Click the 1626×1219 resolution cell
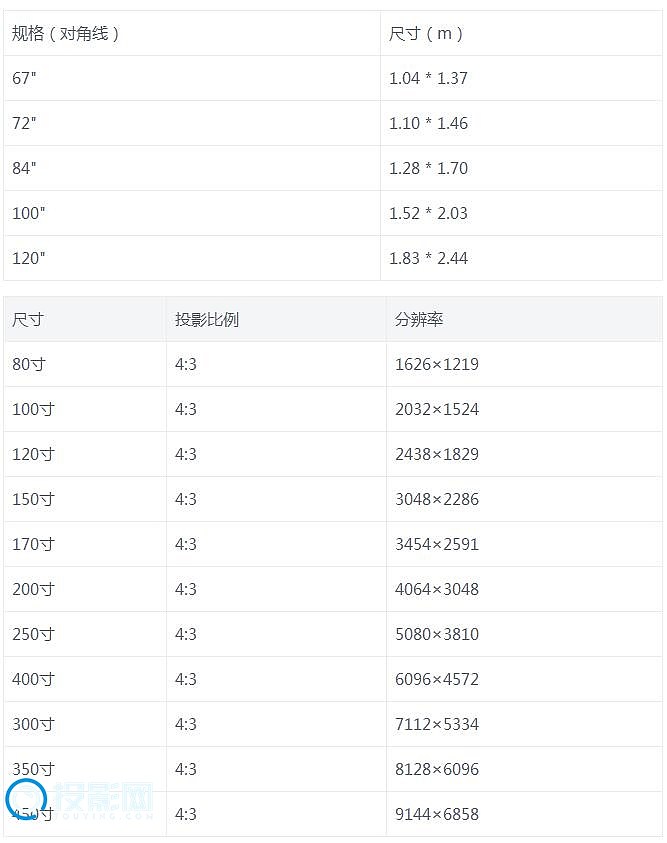This screenshot has width=667, height=843. pos(437,364)
